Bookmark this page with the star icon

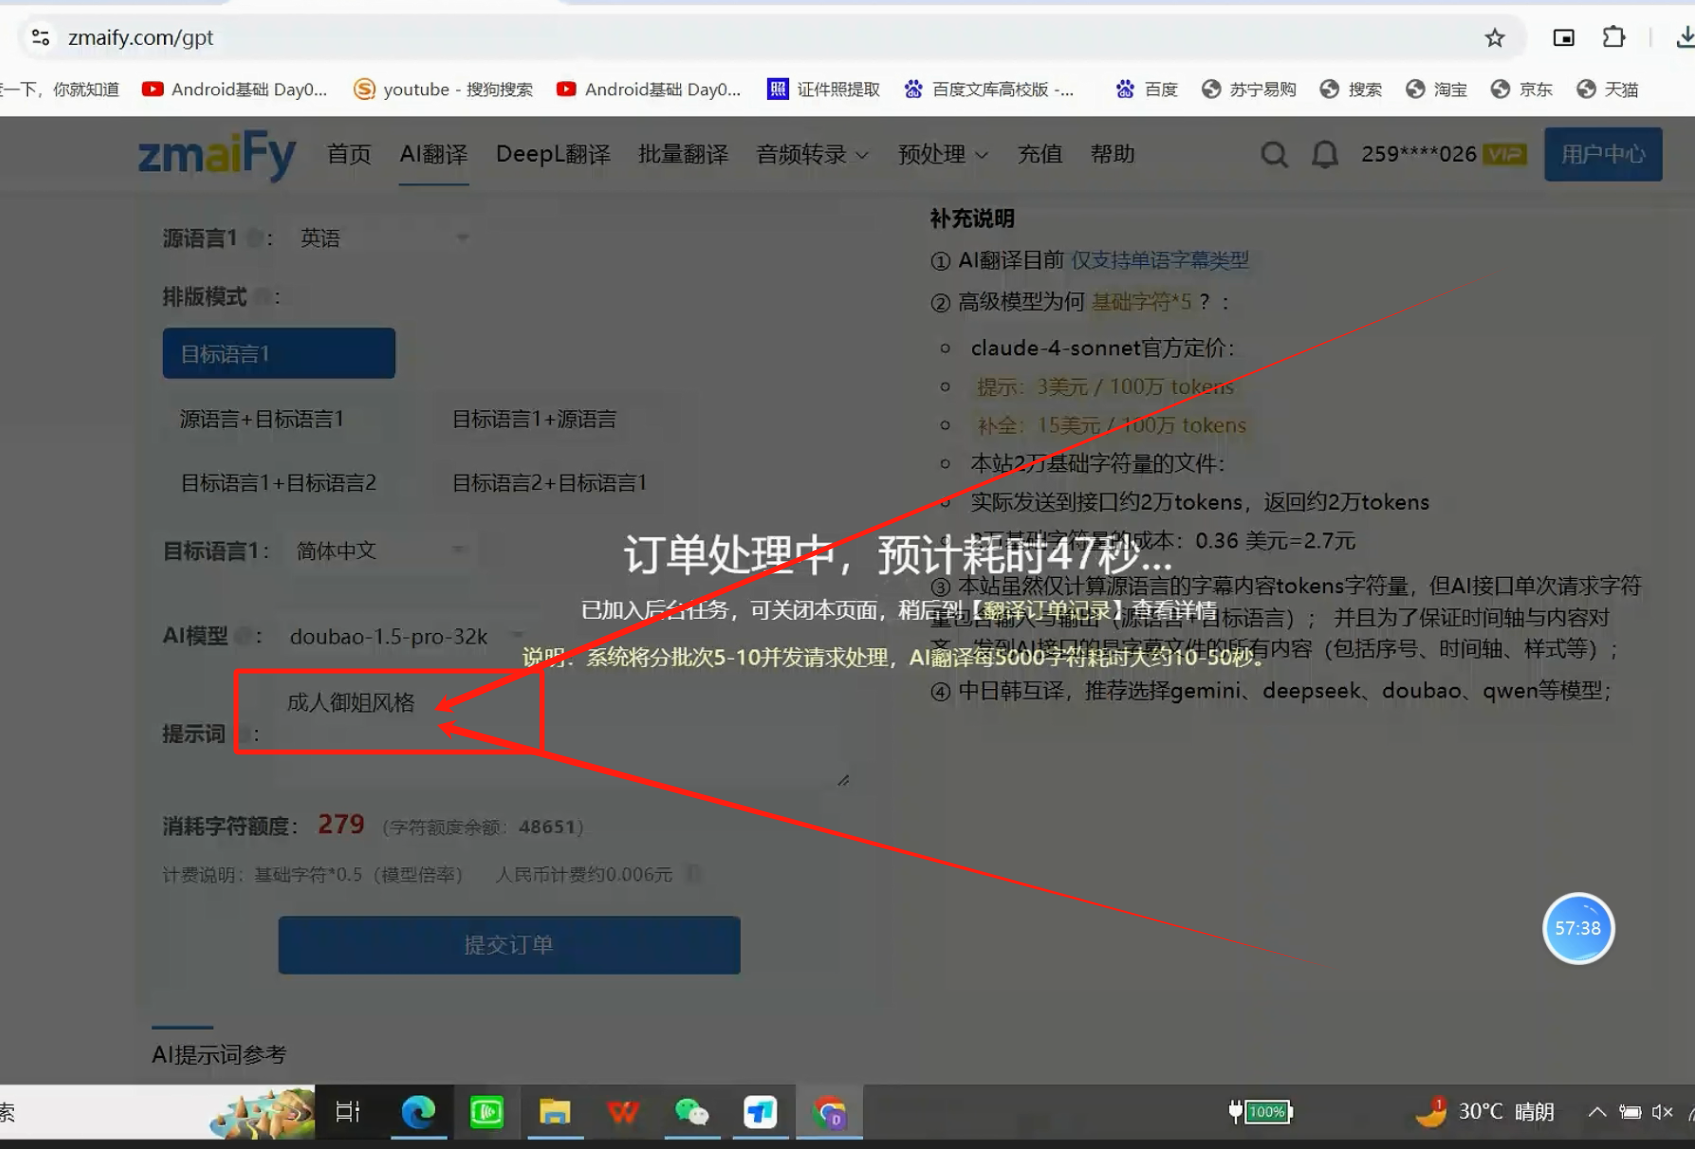1494,38
